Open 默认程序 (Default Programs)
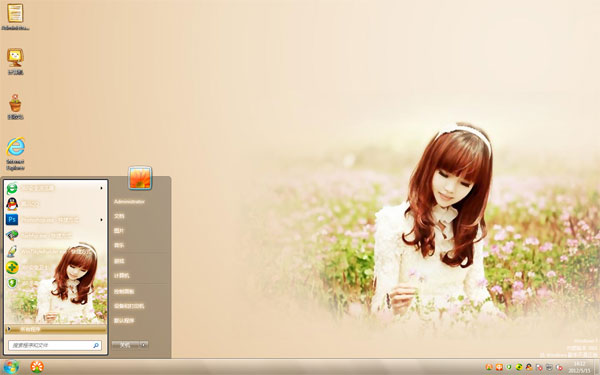This screenshot has width=600, height=375. coord(124,321)
